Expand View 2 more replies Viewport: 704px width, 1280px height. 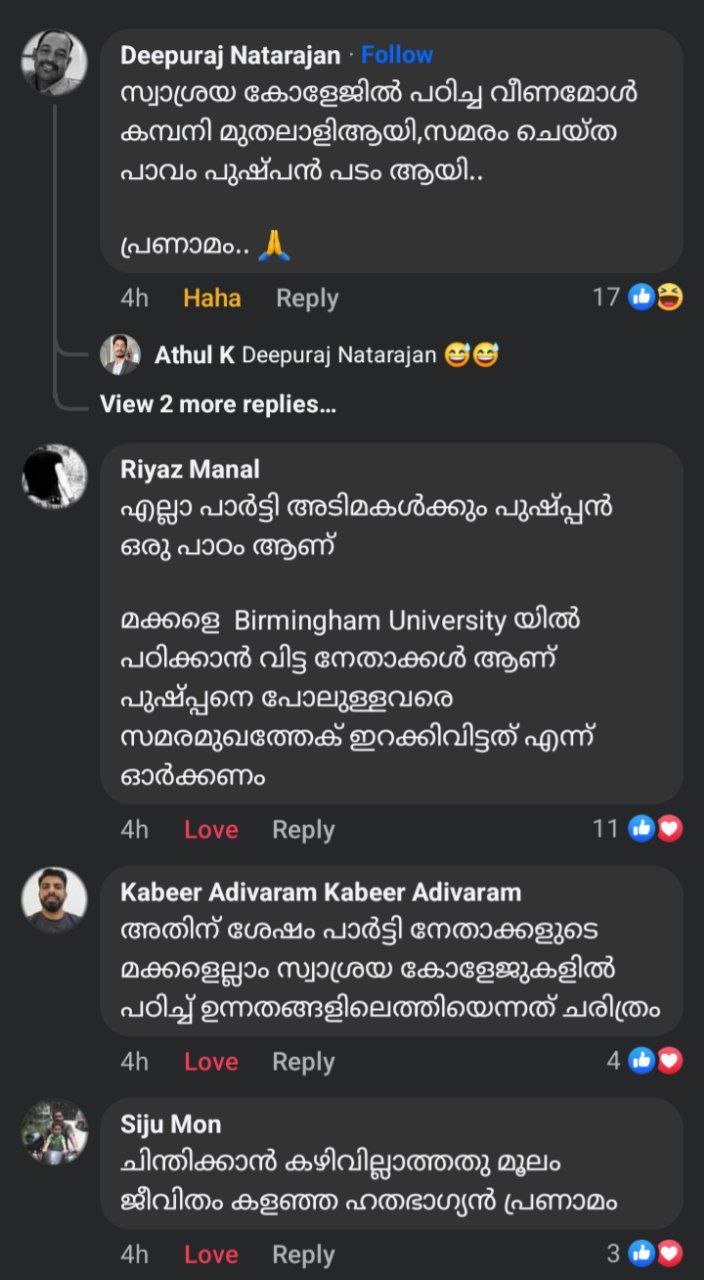pos(217,404)
